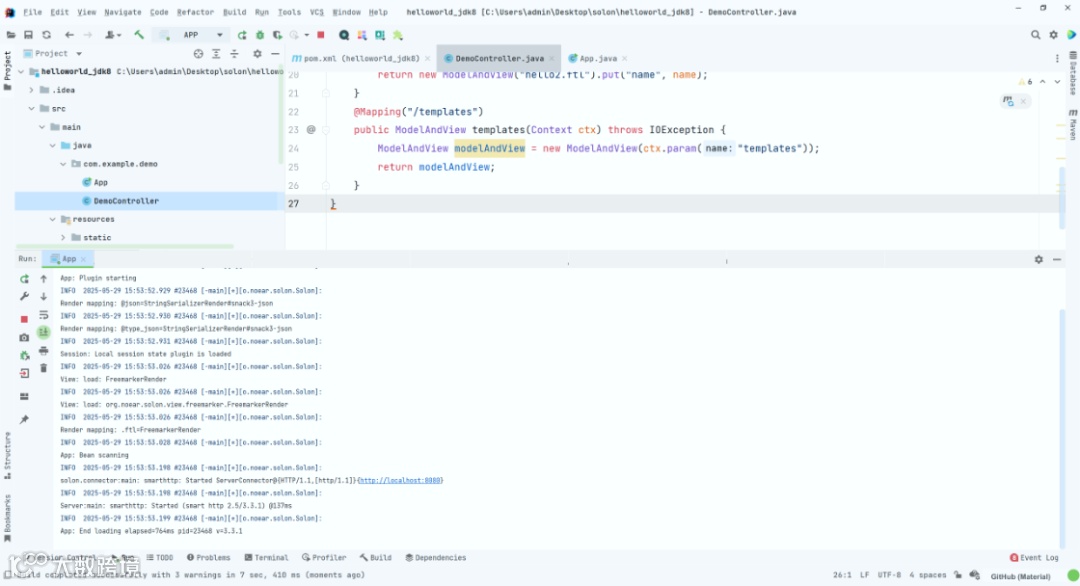Click the Exit icon in Run panel

coord(24,373)
